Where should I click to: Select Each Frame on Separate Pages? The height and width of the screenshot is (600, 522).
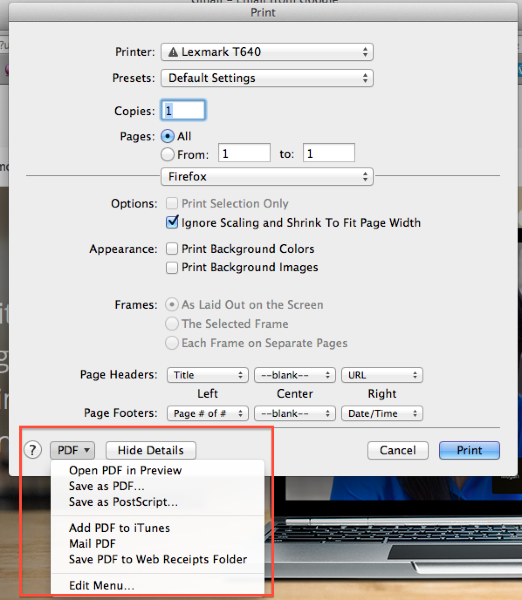[172, 343]
